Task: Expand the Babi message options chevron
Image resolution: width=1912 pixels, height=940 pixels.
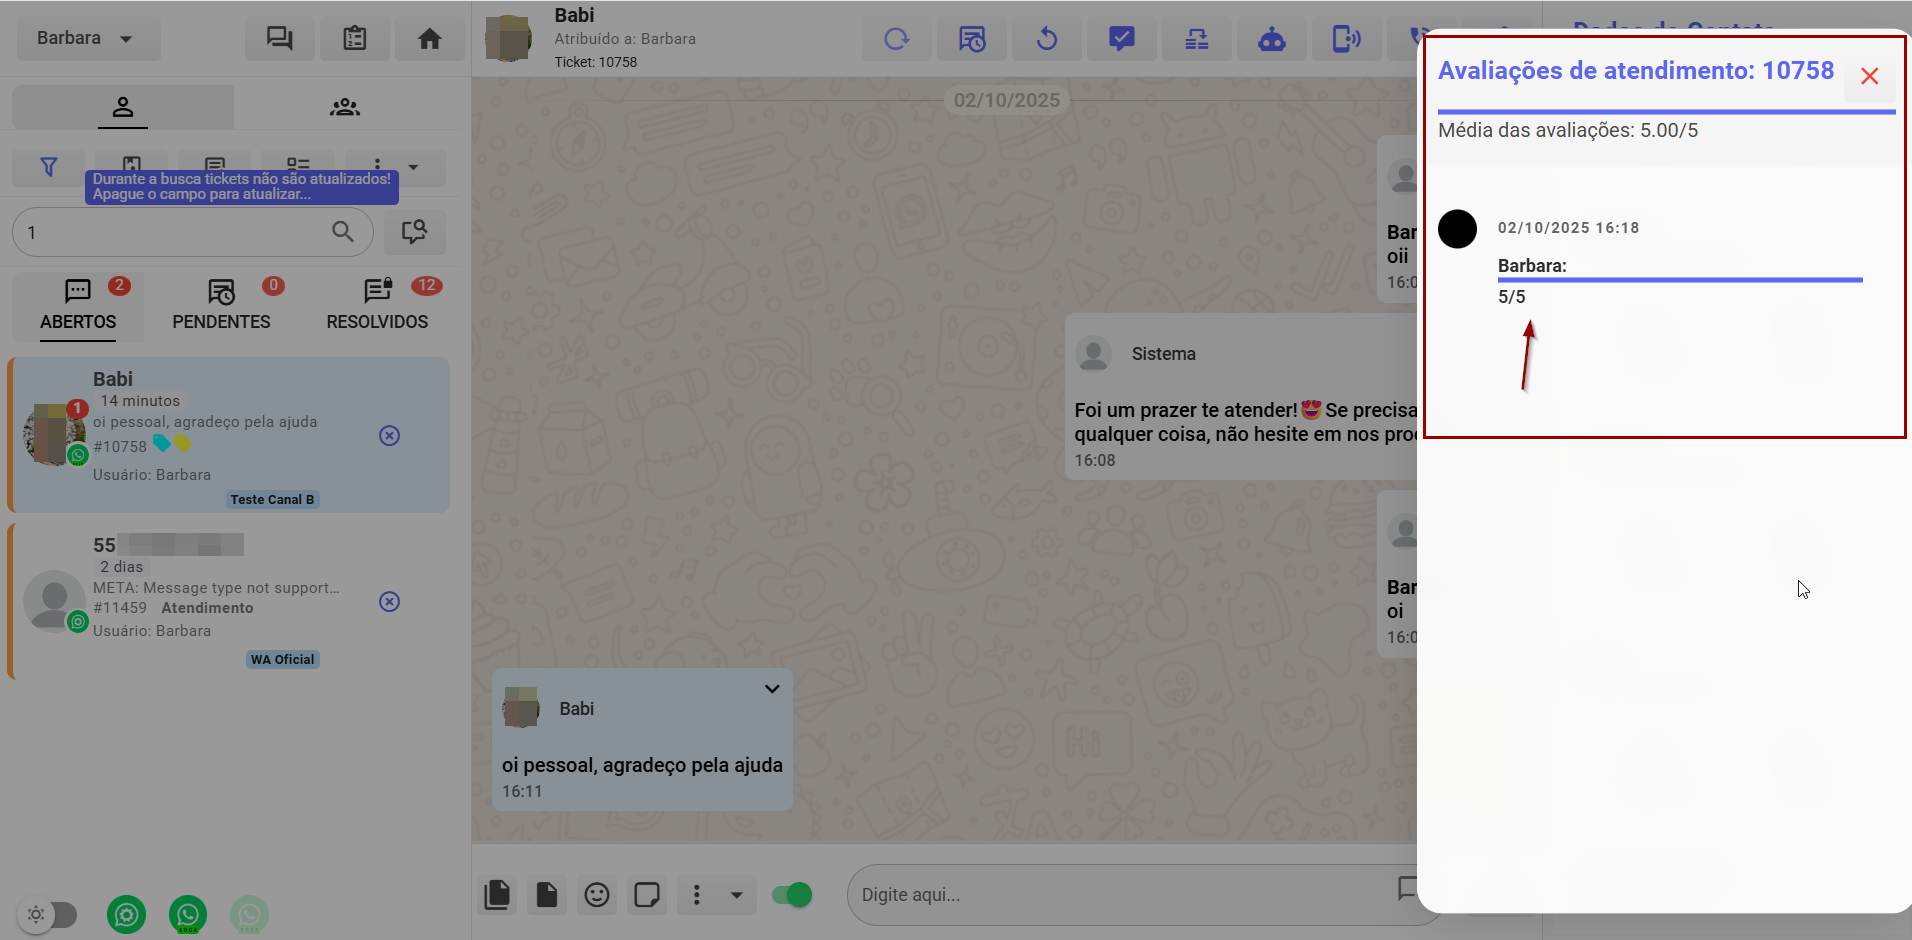Action: 772,689
